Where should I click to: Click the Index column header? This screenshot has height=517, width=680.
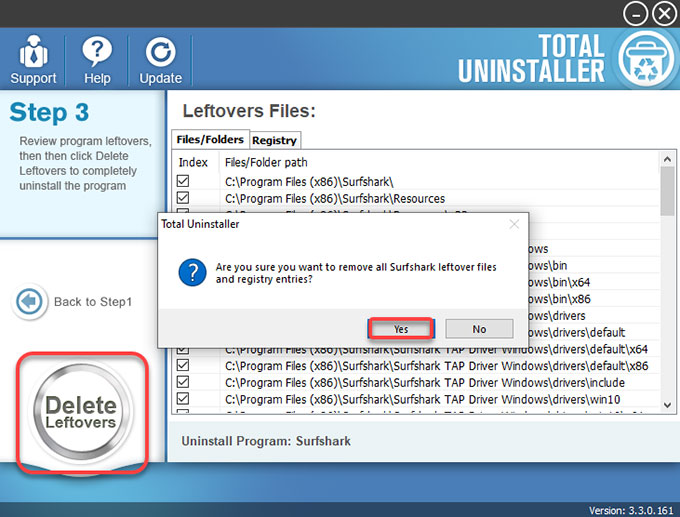[x=193, y=162]
